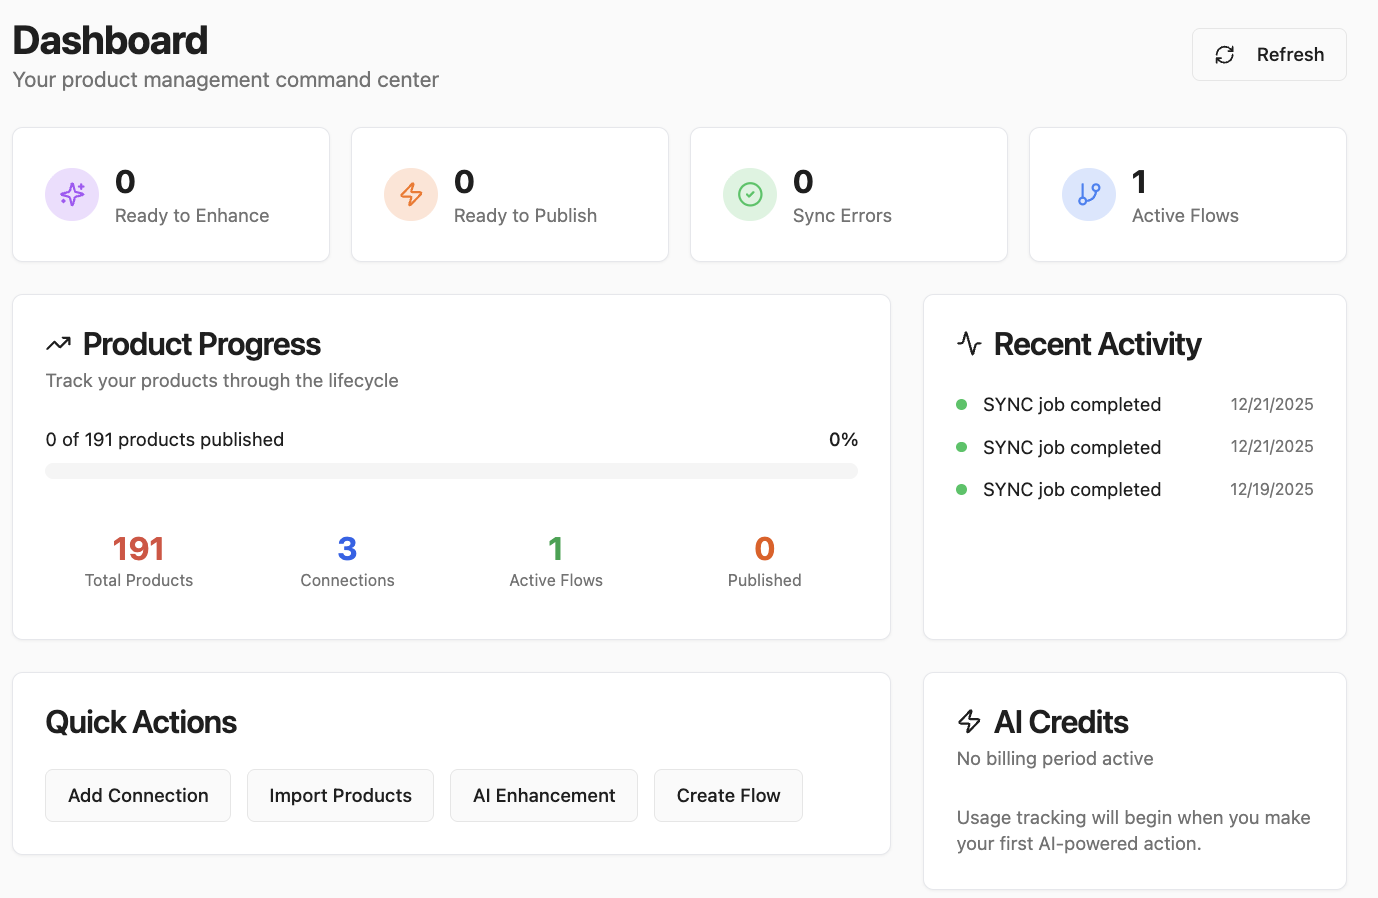Click the Active Flows branch icon
1378x898 pixels.
point(1088,194)
